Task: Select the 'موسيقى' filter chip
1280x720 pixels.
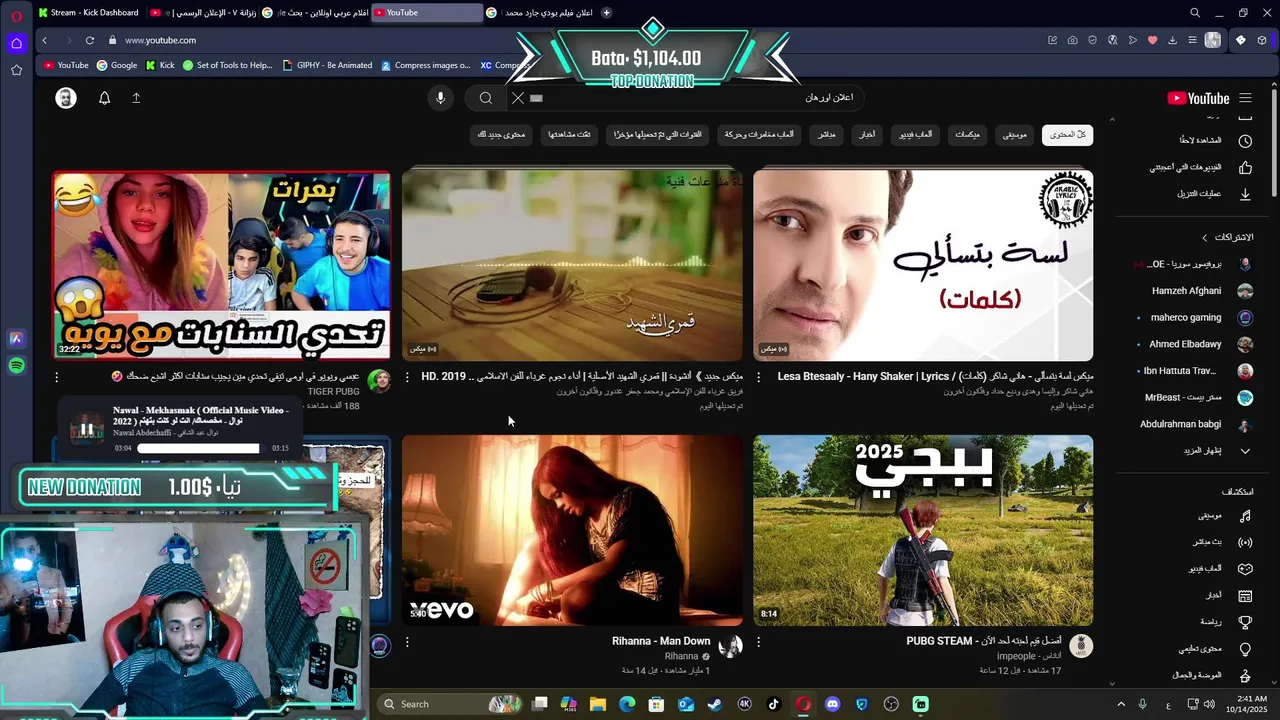Action: coord(1015,135)
